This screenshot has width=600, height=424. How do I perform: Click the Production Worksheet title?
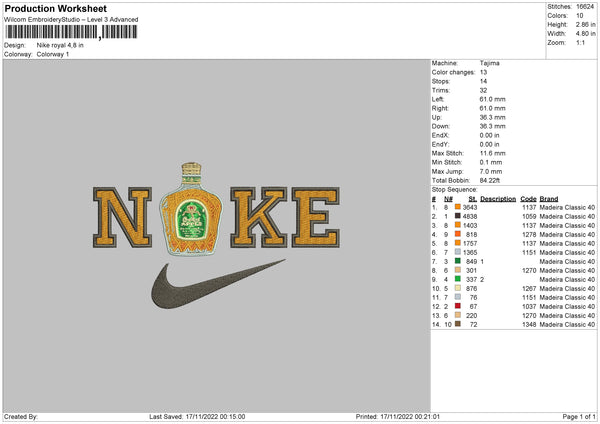tap(55, 8)
